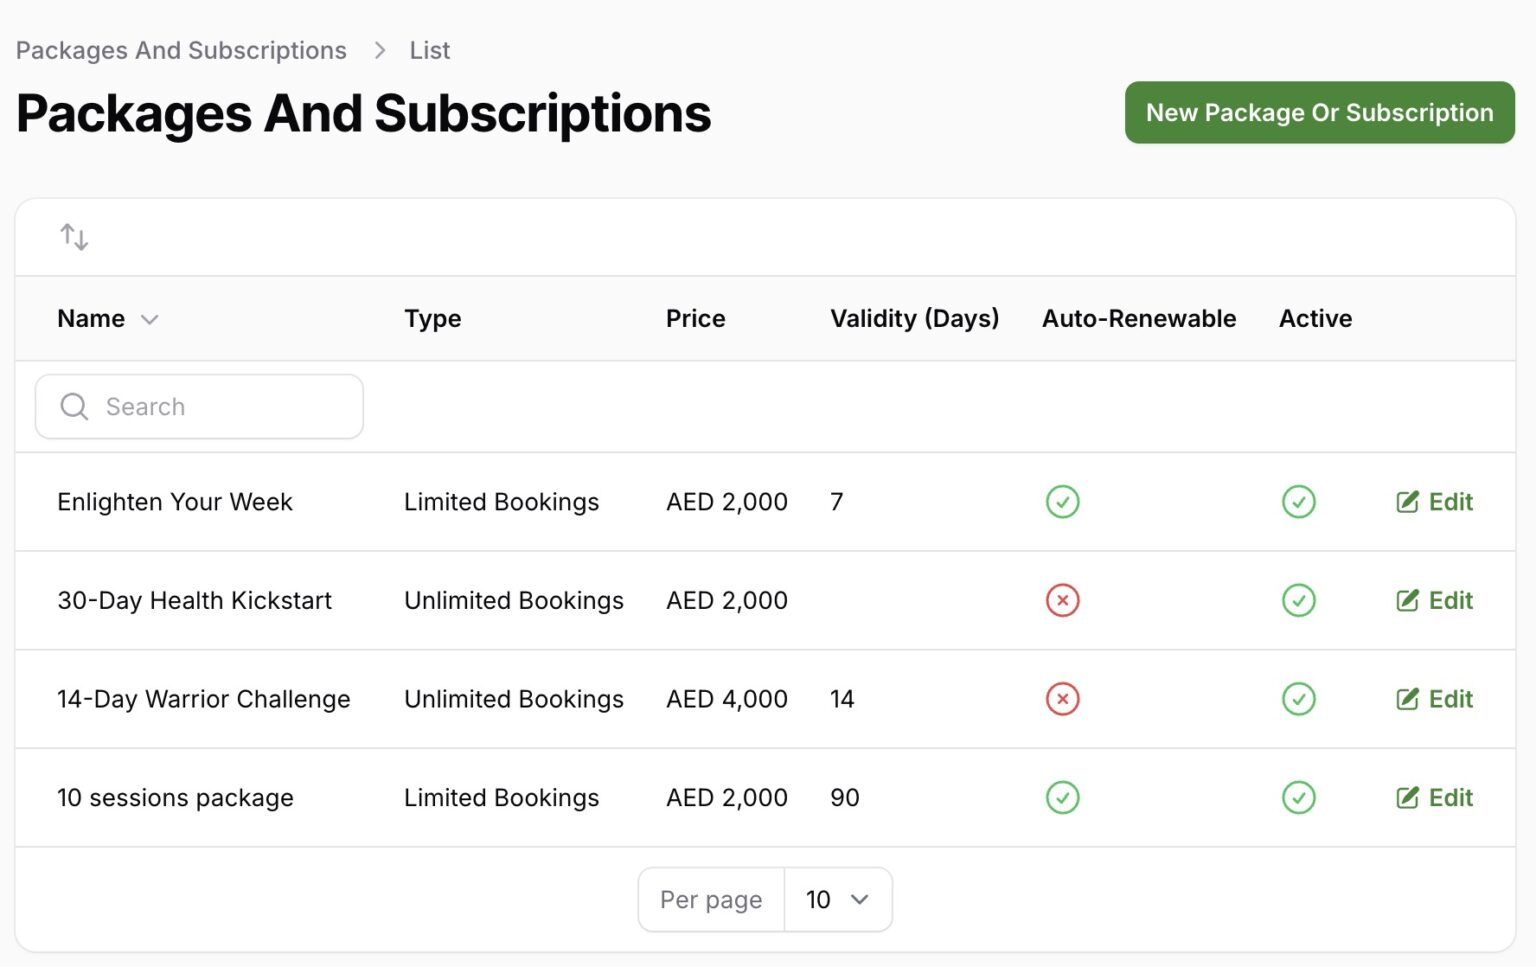Click the chevron next to the Name column header
This screenshot has height=967, width=1536.
150,319
